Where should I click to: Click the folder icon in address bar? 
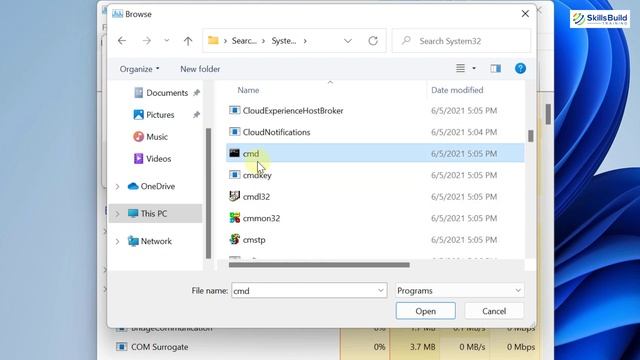(x=213, y=40)
